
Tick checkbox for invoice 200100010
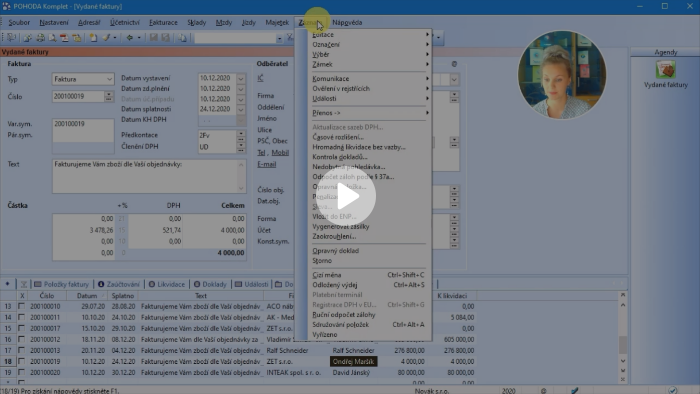click(21, 307)
